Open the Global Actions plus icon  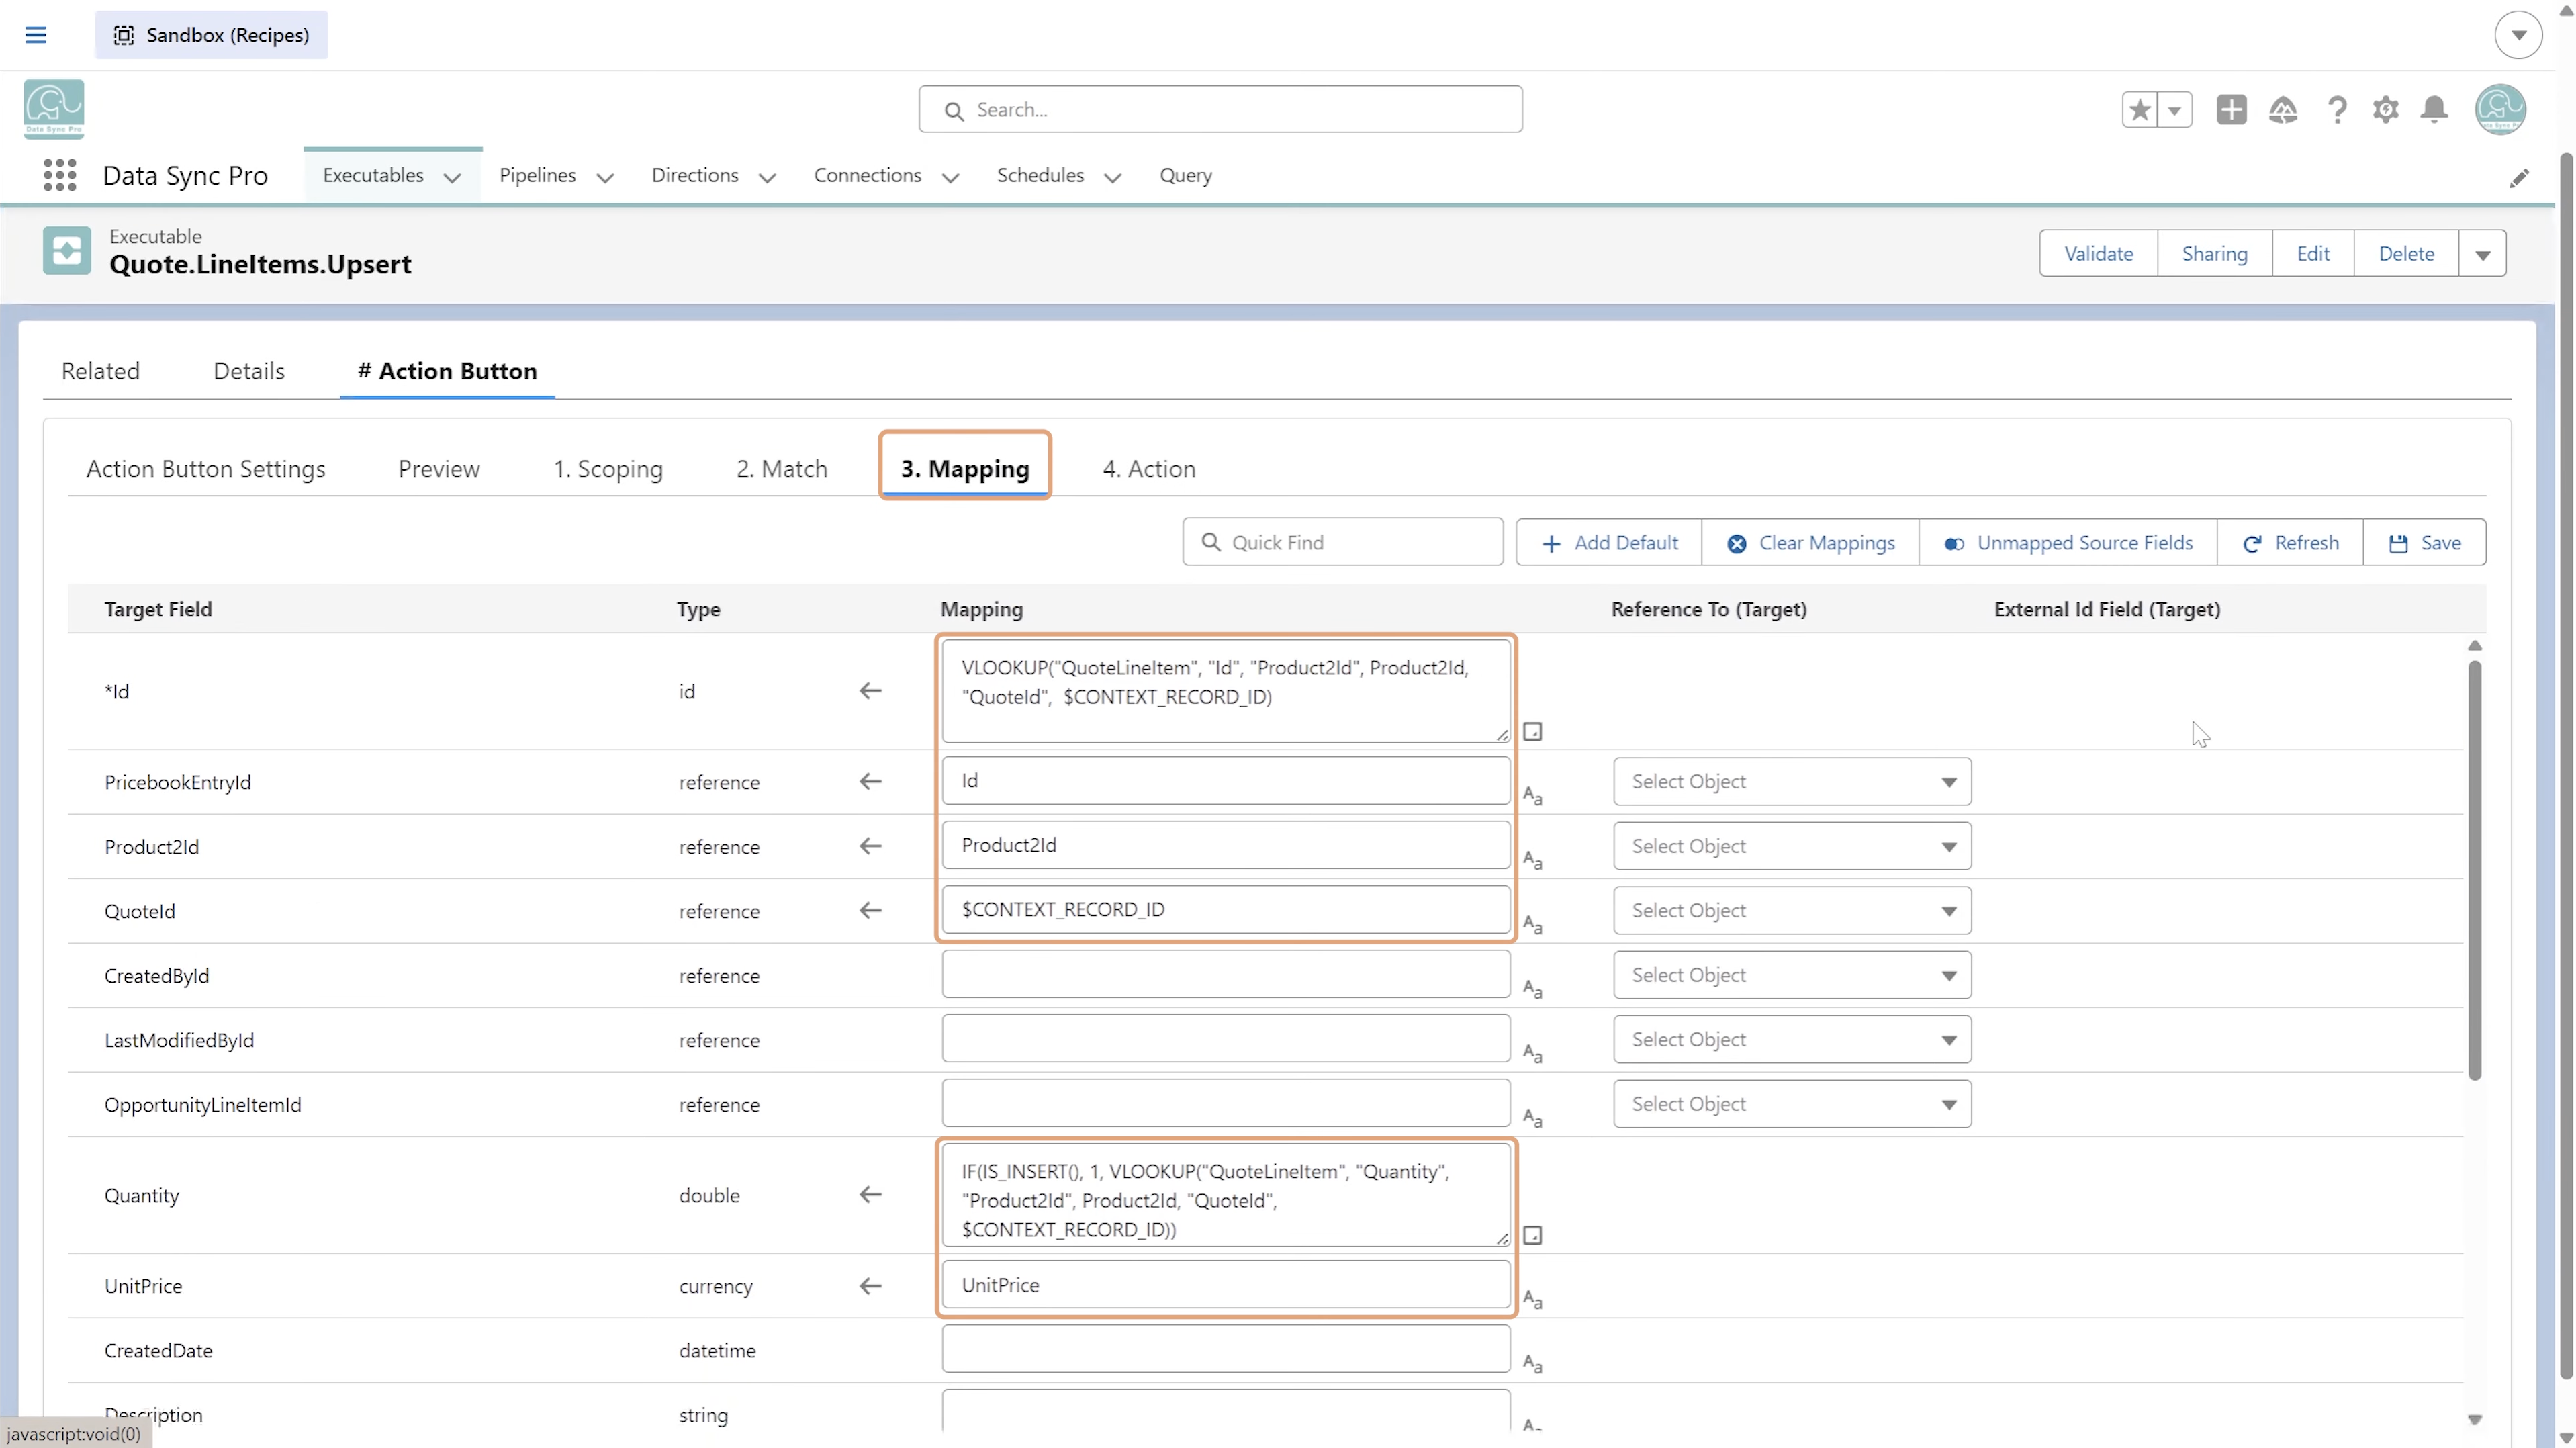pos(2231,109)
